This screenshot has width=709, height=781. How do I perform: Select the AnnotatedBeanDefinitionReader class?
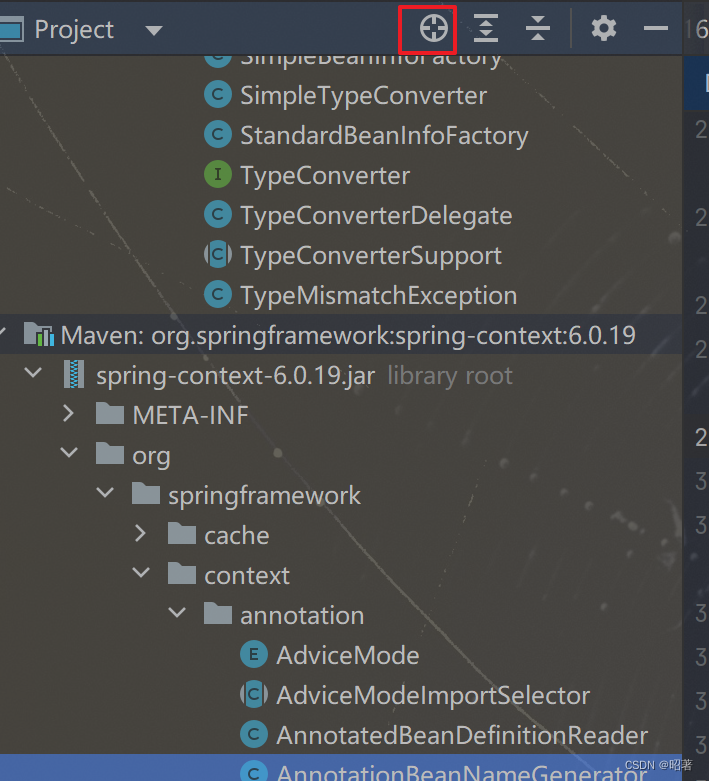pyautogui.click(x=462, y=736)
